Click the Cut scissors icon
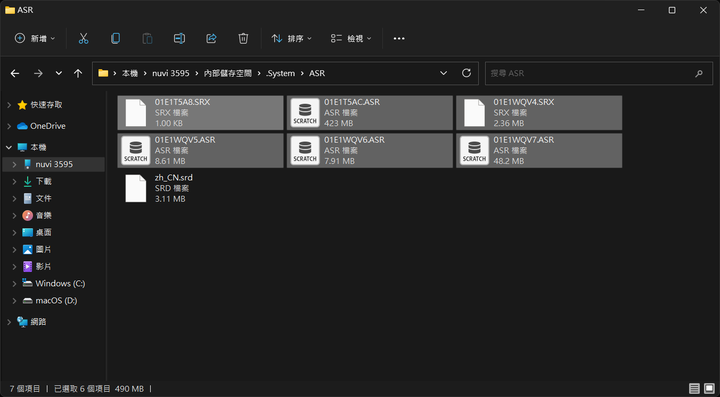The width and height of the screenshot is (720, 397). (83, 39)
